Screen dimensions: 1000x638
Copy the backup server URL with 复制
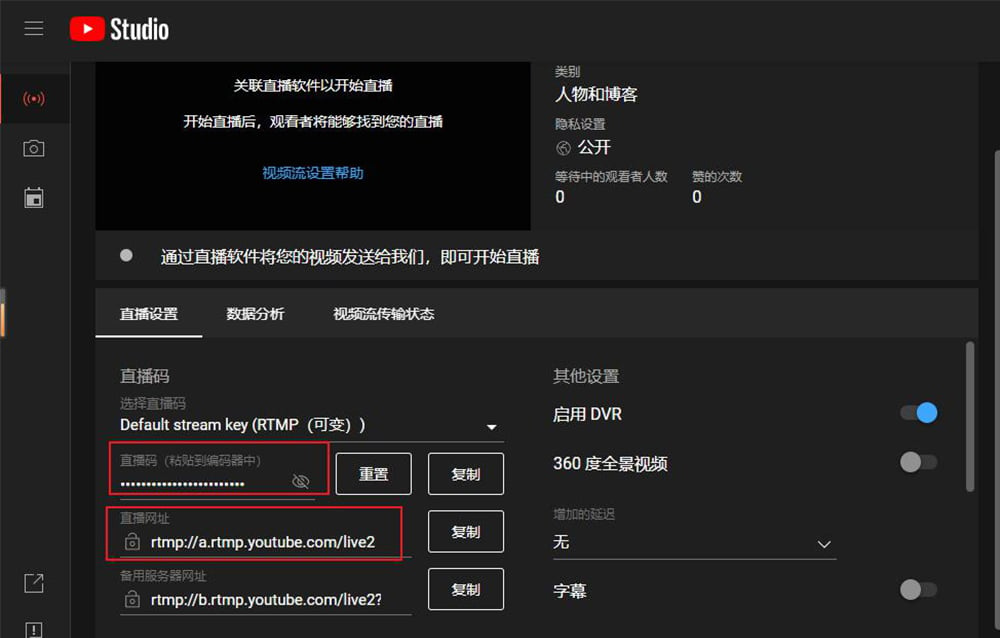(x=465, y=590)
